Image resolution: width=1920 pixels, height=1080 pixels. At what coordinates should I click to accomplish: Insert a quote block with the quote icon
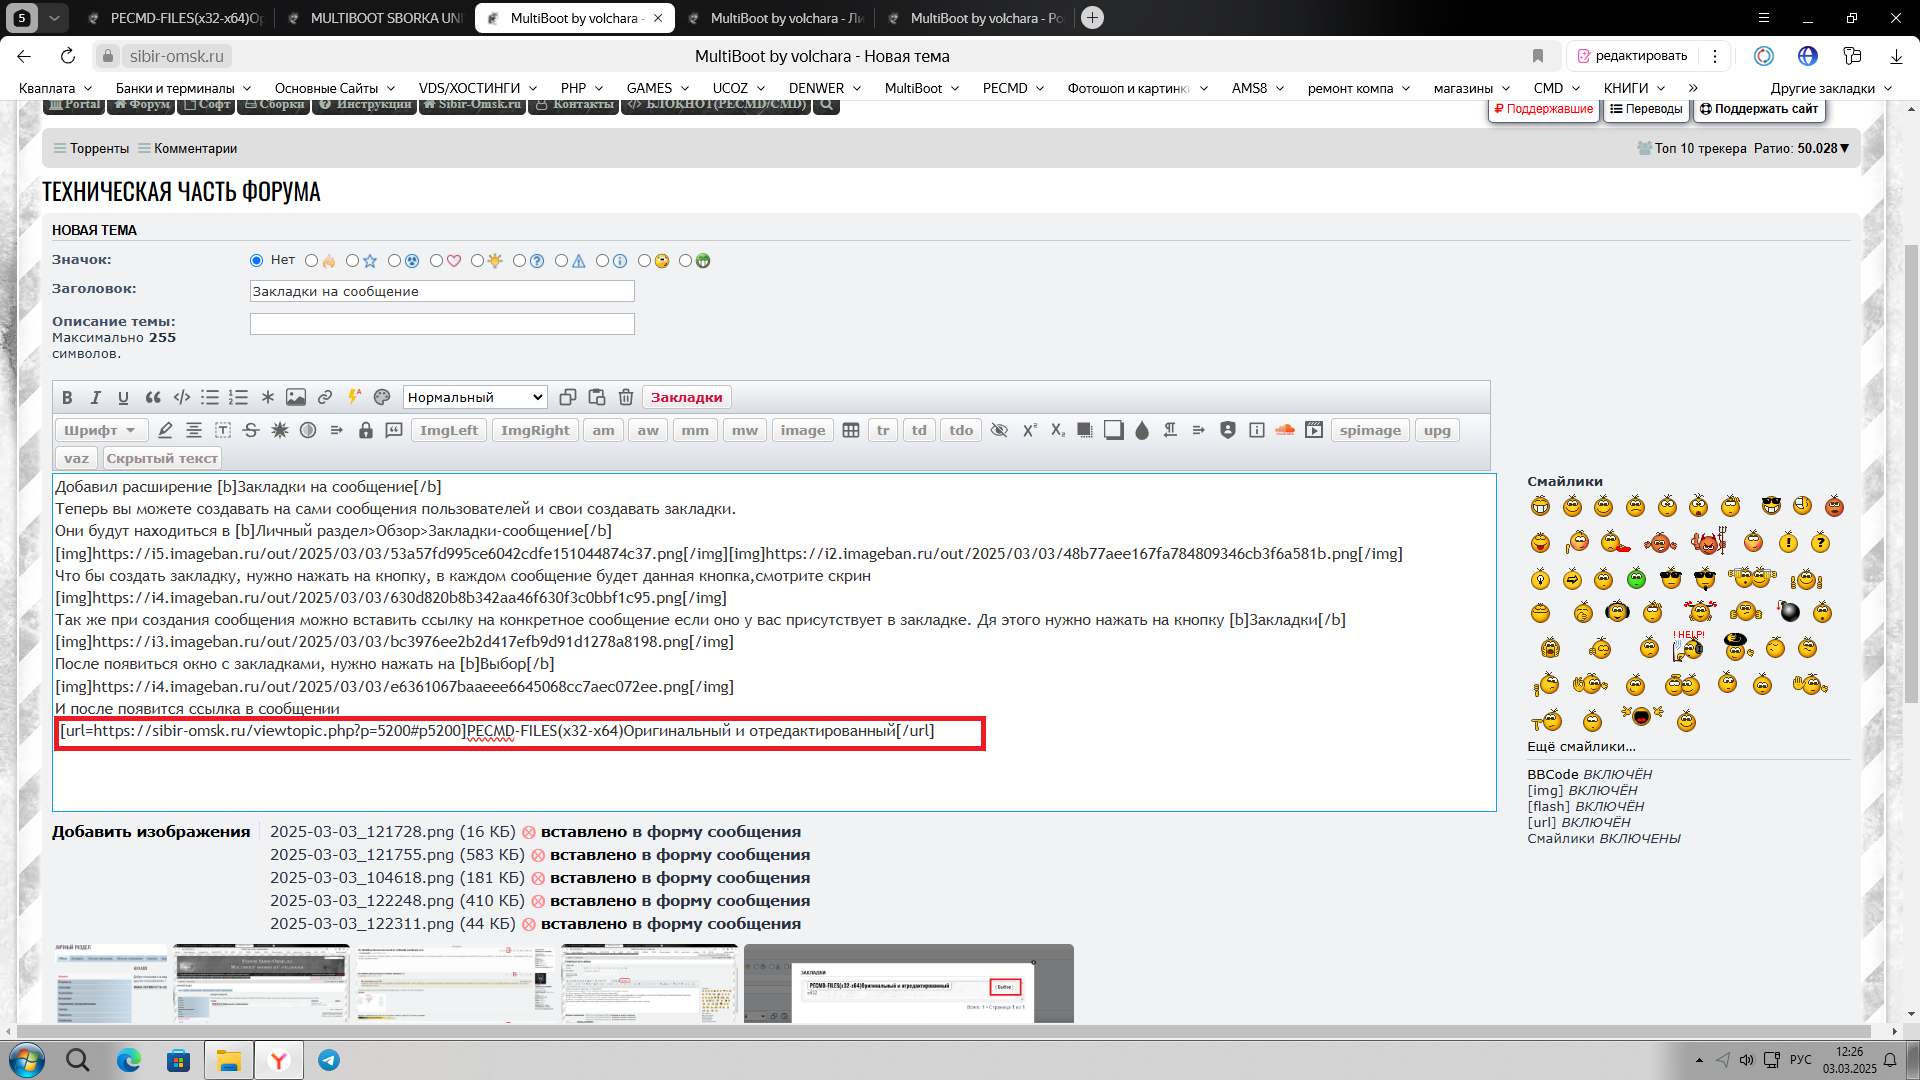pos(153,397)
